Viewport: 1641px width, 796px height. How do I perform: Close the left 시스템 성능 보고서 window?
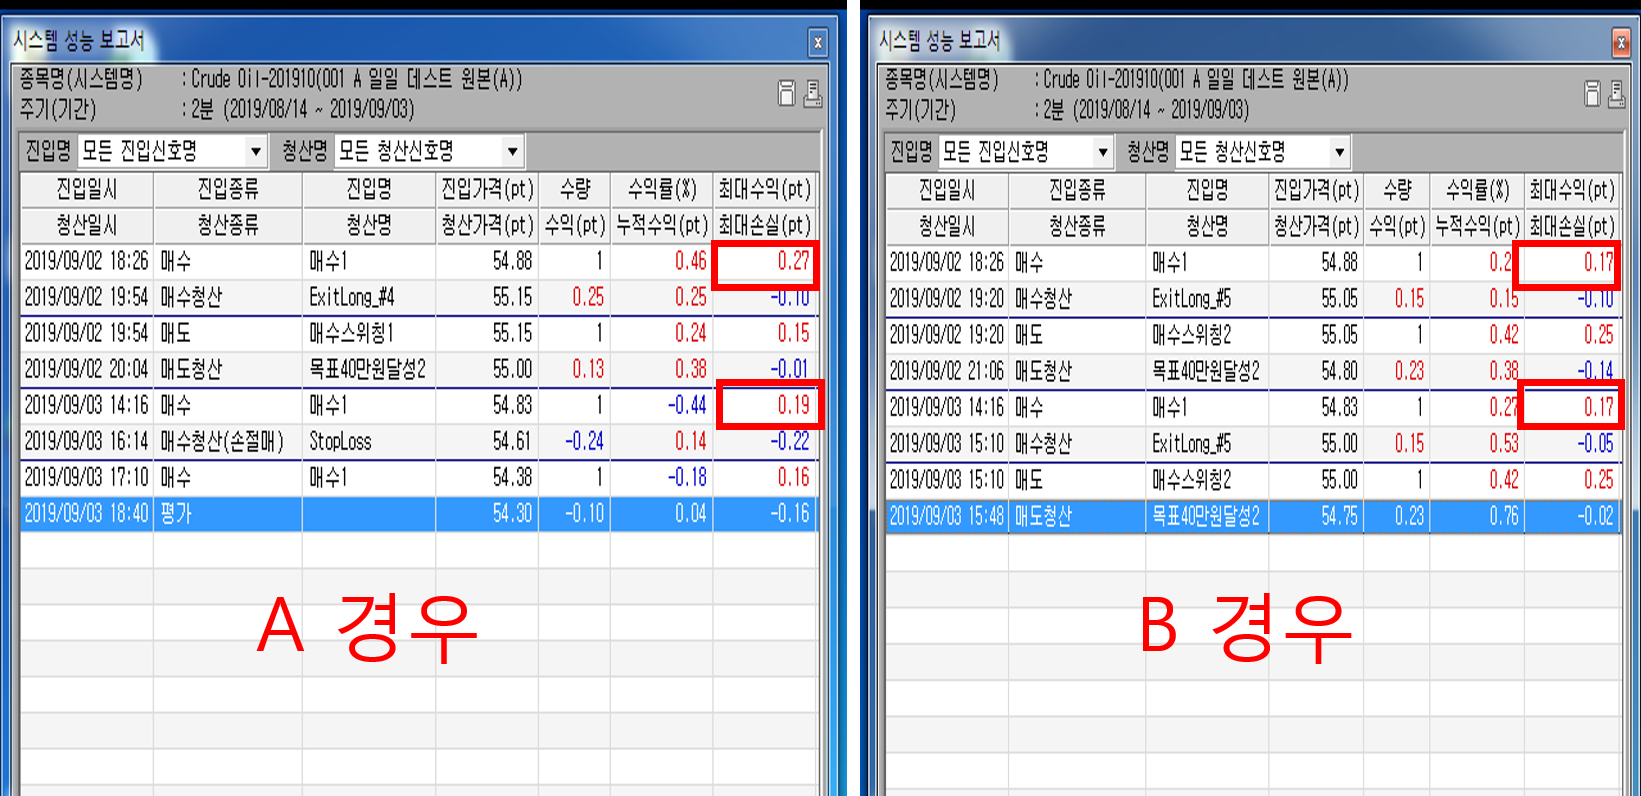[x=817, y=42]
